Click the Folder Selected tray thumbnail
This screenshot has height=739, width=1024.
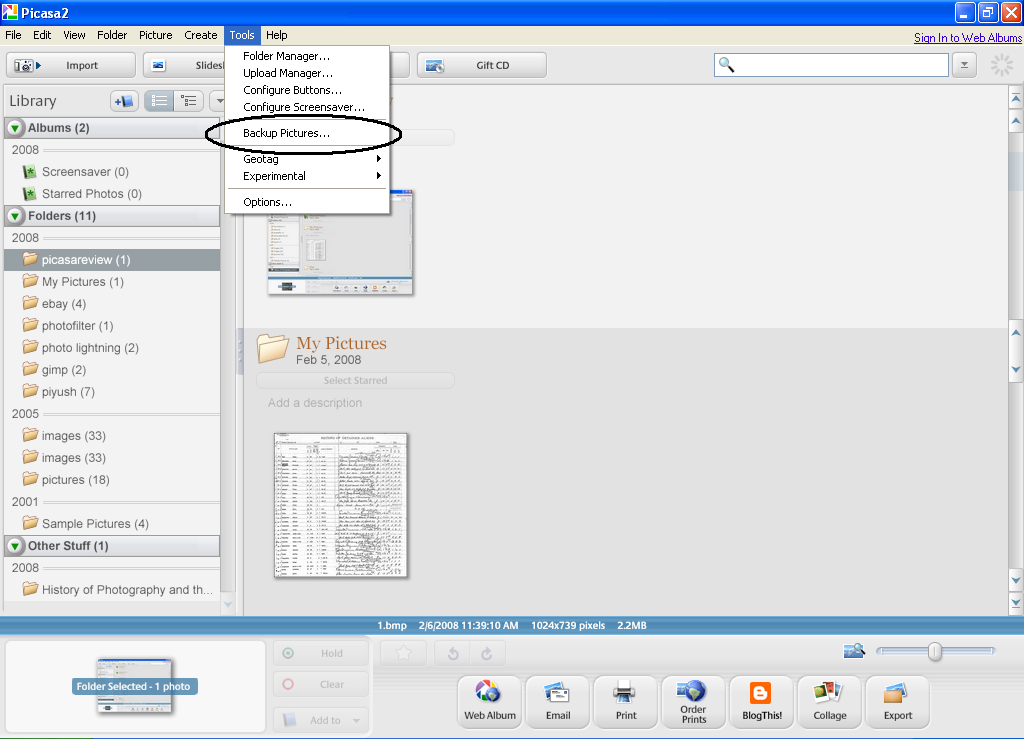pos(135,686)
